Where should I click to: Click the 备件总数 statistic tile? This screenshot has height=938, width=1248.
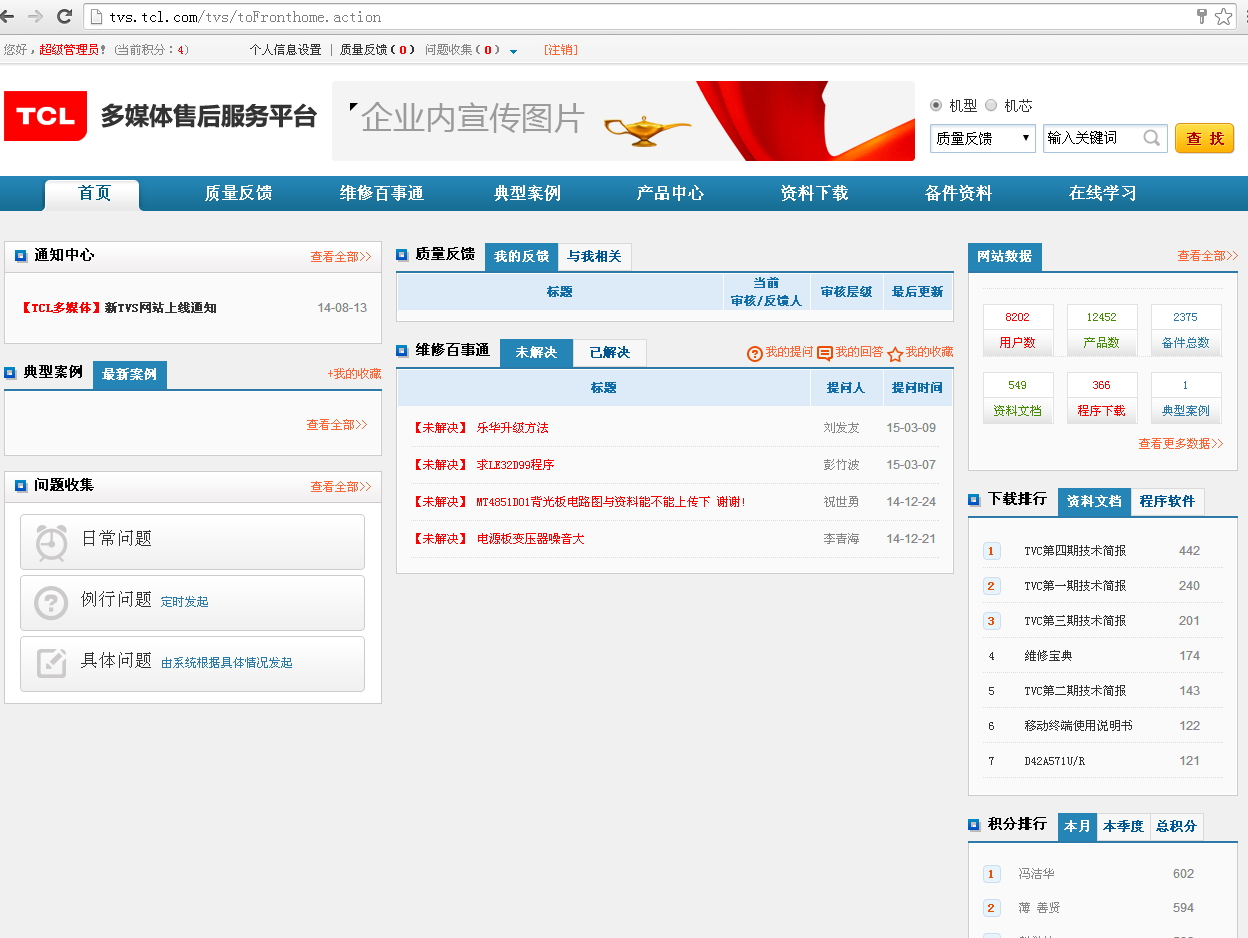click(x=1186, y=330)
